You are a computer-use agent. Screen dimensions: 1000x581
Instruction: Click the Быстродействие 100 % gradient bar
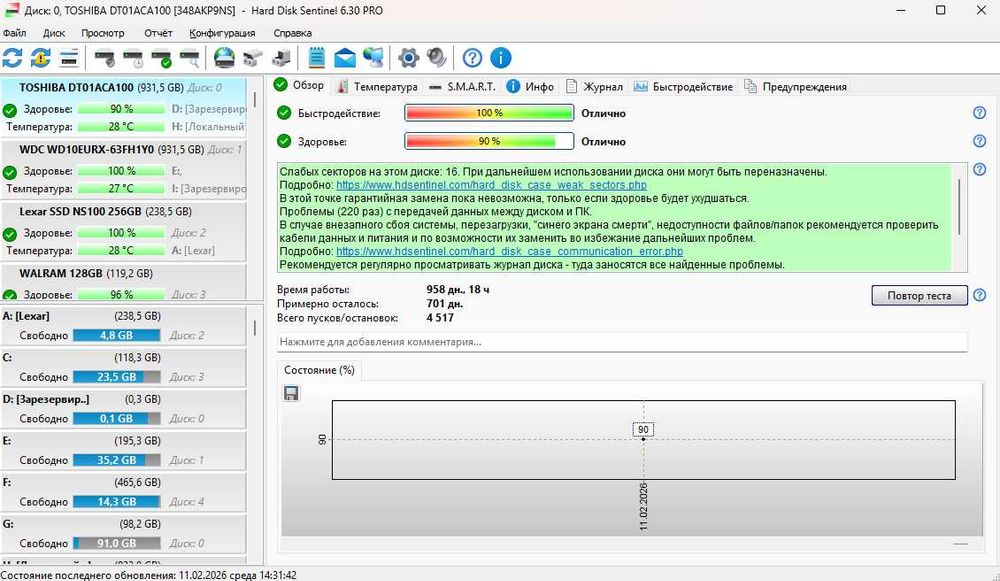pos(489,113)
